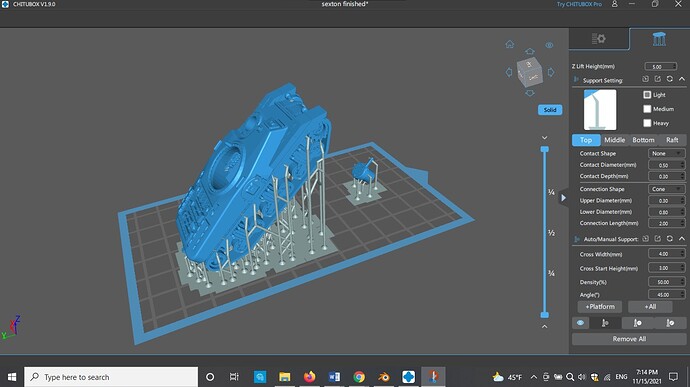Open Blender from the taskbar

point(384,377)
